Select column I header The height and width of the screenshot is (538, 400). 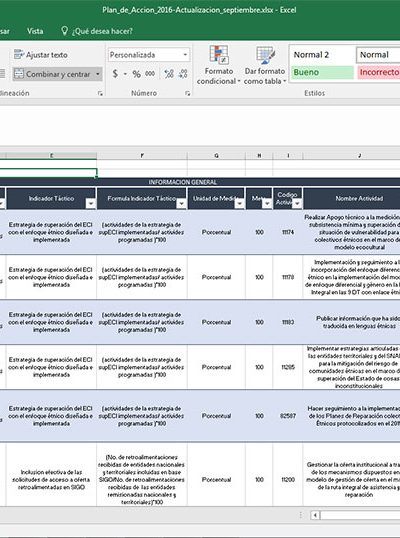pyautogui.click(x=288, y=156)
